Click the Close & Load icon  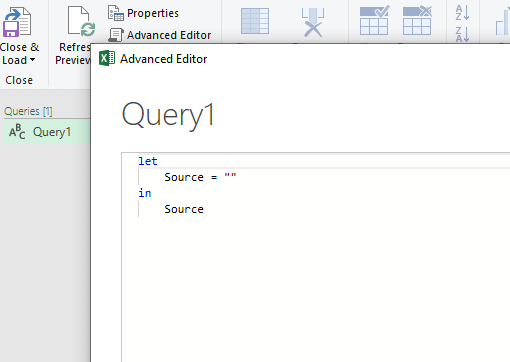tap(17, 22)
